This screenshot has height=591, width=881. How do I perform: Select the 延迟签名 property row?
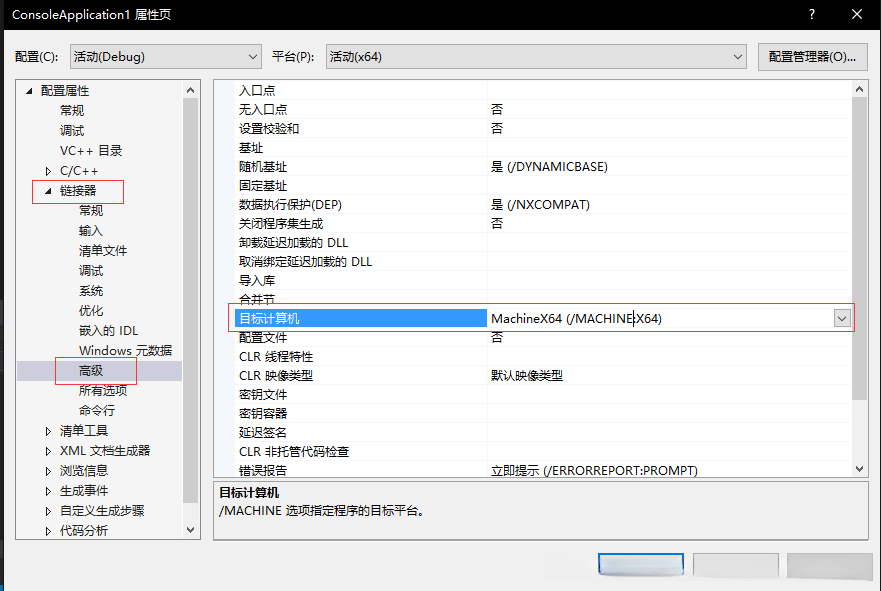pyautogui.click(x=543, y=433)
